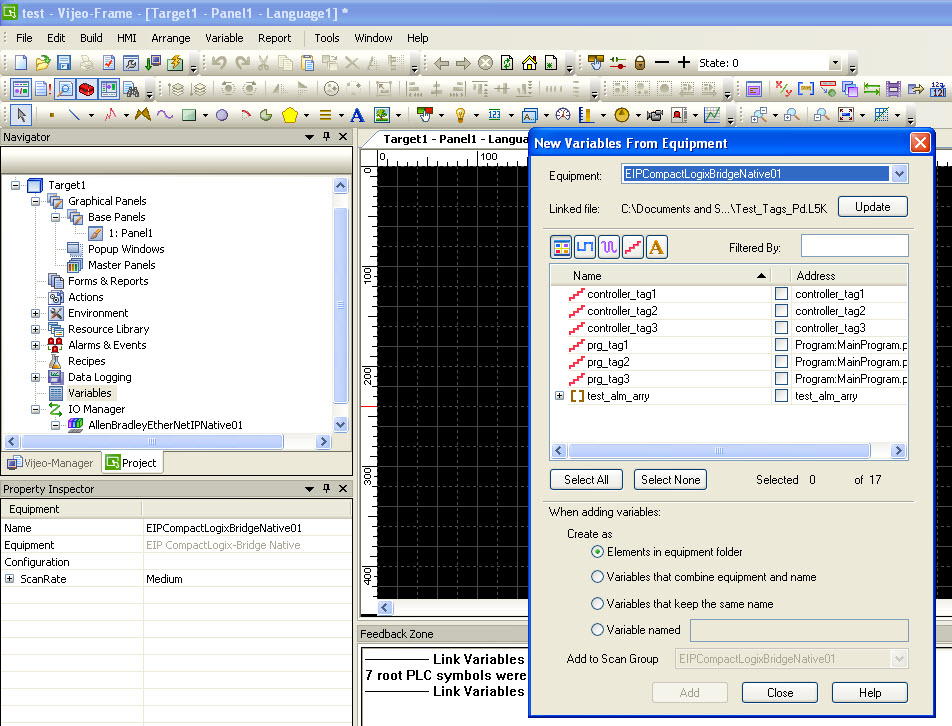Click the Filtered By input field
Screen dimensions: 952x726
854,246
